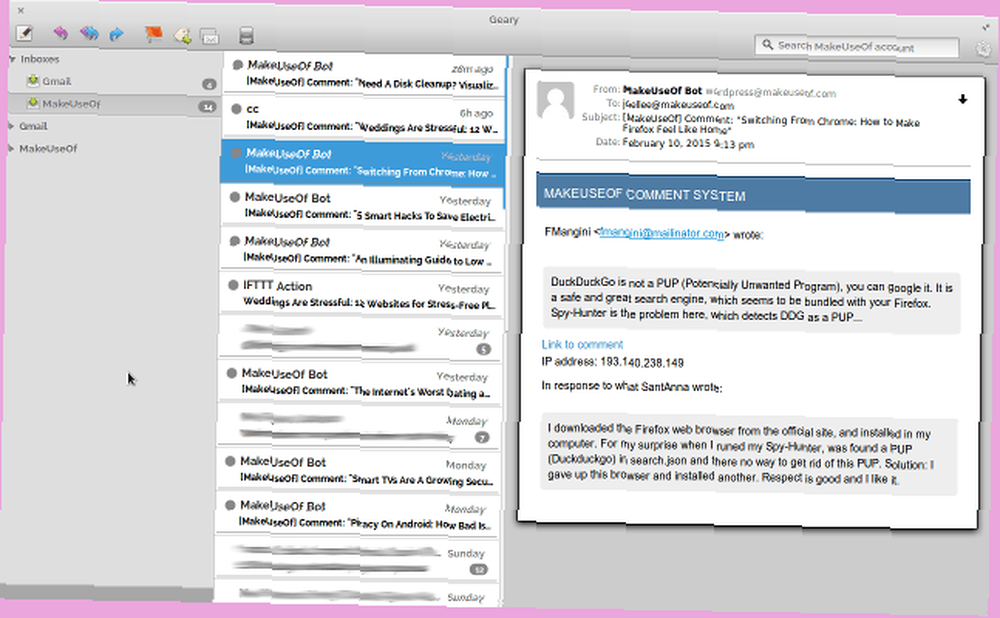Screen dimensions: 1000x618
Task: Open the label tag menu in toolbar
Action: tap(182, 36)
